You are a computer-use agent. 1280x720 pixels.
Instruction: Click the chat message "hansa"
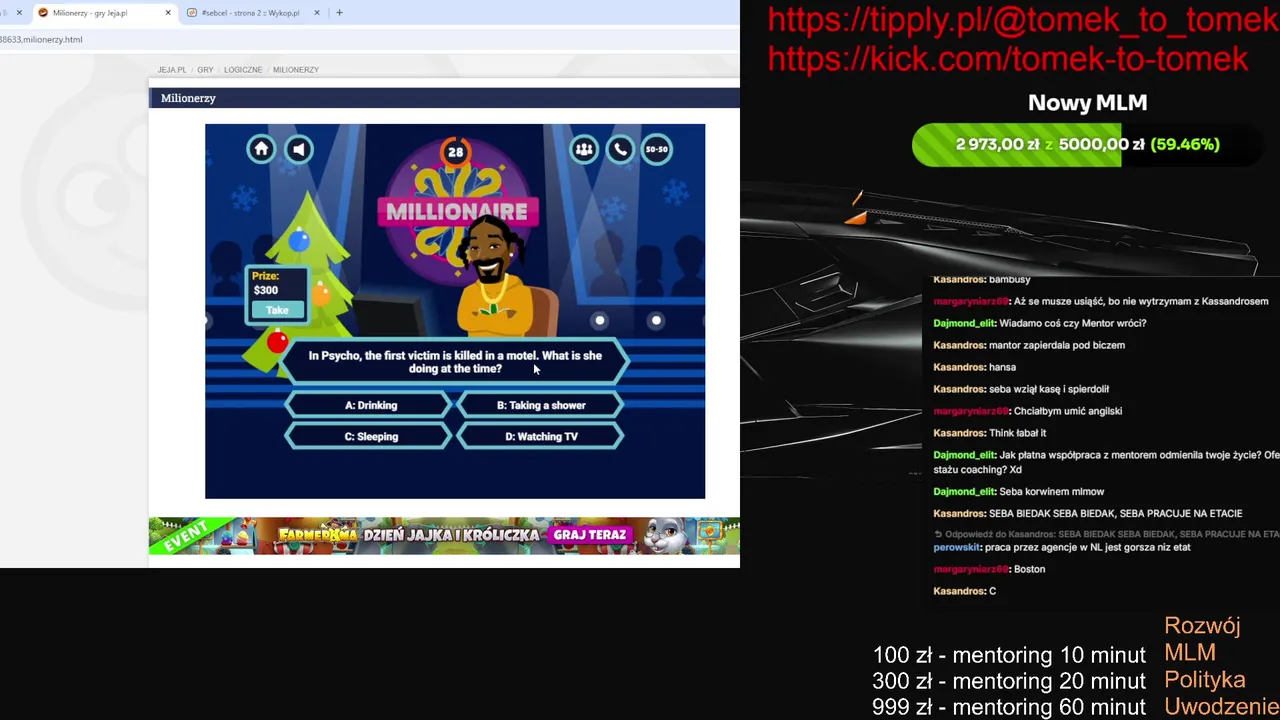click(x=1003, y=367)
